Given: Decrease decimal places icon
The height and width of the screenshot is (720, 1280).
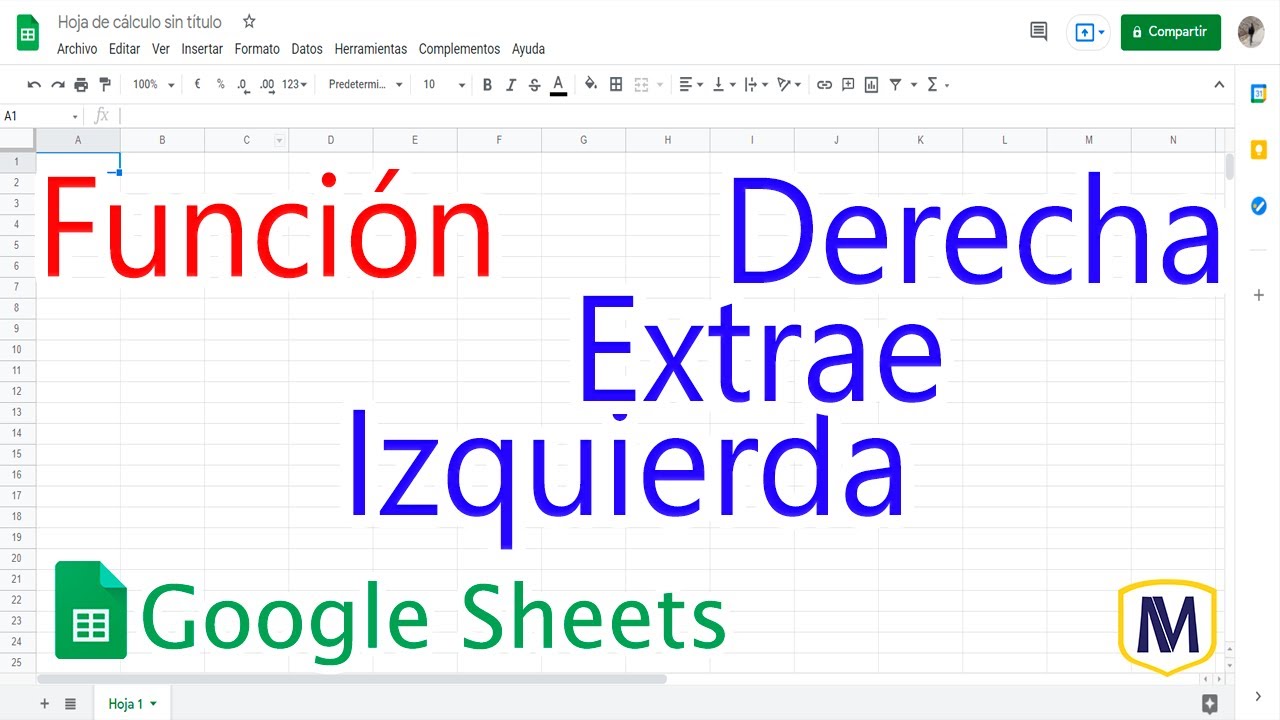Looking at the screenshot, I should pyautogui.click(x=243, y=85).
